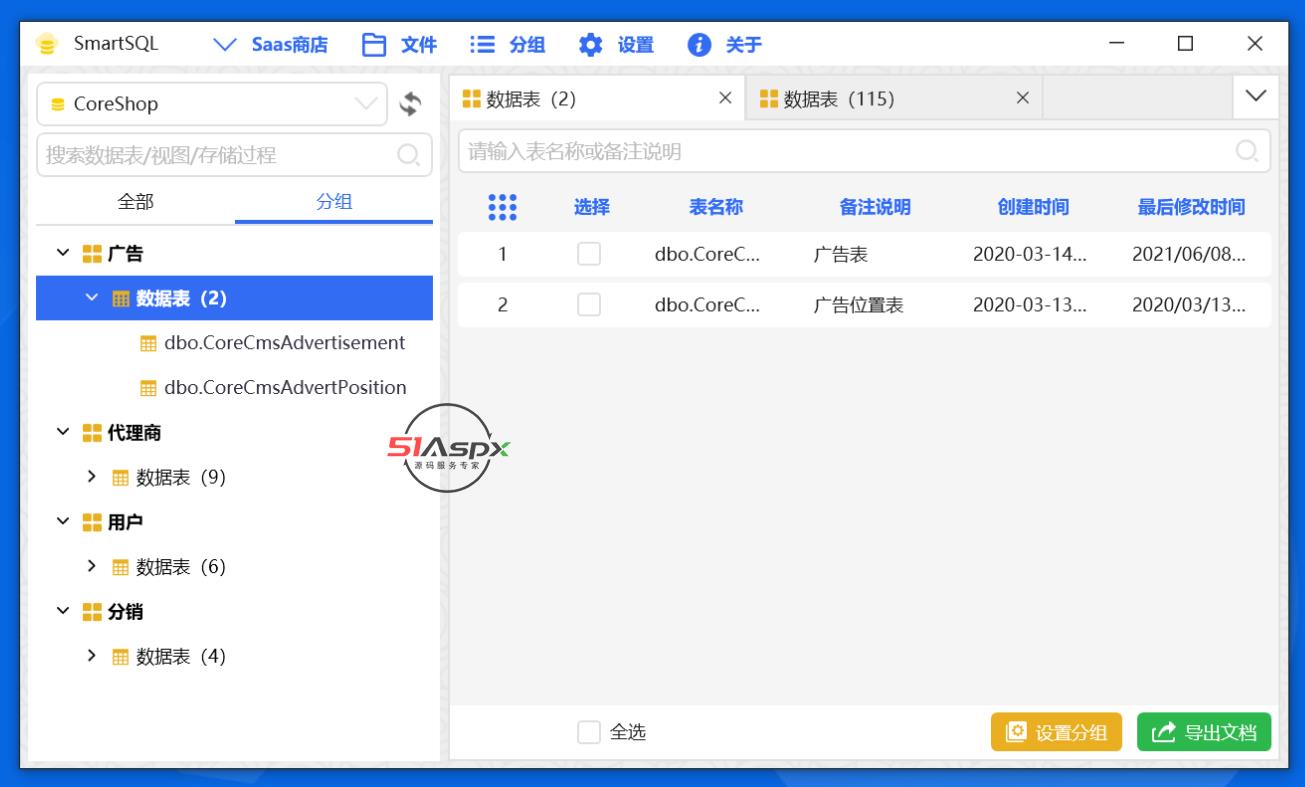The width and height of the screenshot is (1305, 787).
Task: Click the 广告 group folder icon
Action: tap(92, 254)
